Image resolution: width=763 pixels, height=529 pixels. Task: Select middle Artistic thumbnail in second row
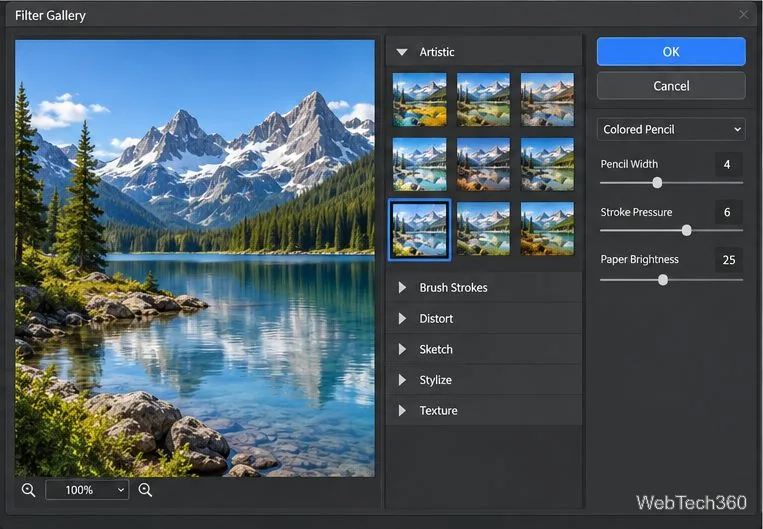pyautogui.click(x=483, y=164)
